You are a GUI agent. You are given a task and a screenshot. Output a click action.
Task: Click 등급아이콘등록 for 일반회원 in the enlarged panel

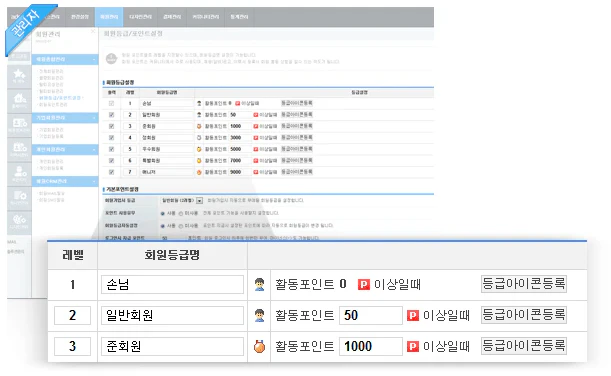524,314
